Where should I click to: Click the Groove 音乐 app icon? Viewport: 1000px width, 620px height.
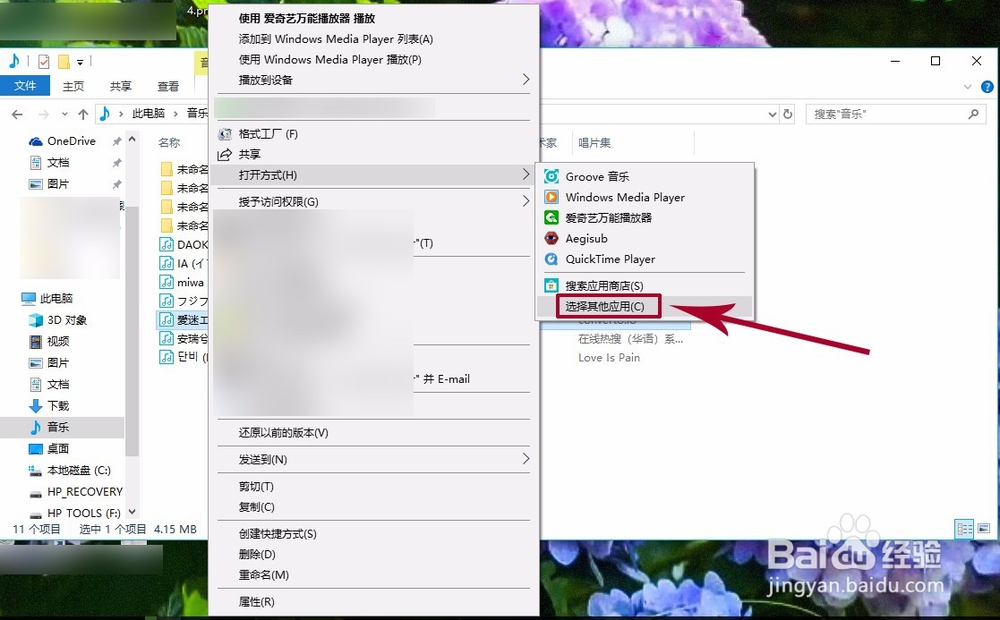pyautogui.click(x=552, y=177)
